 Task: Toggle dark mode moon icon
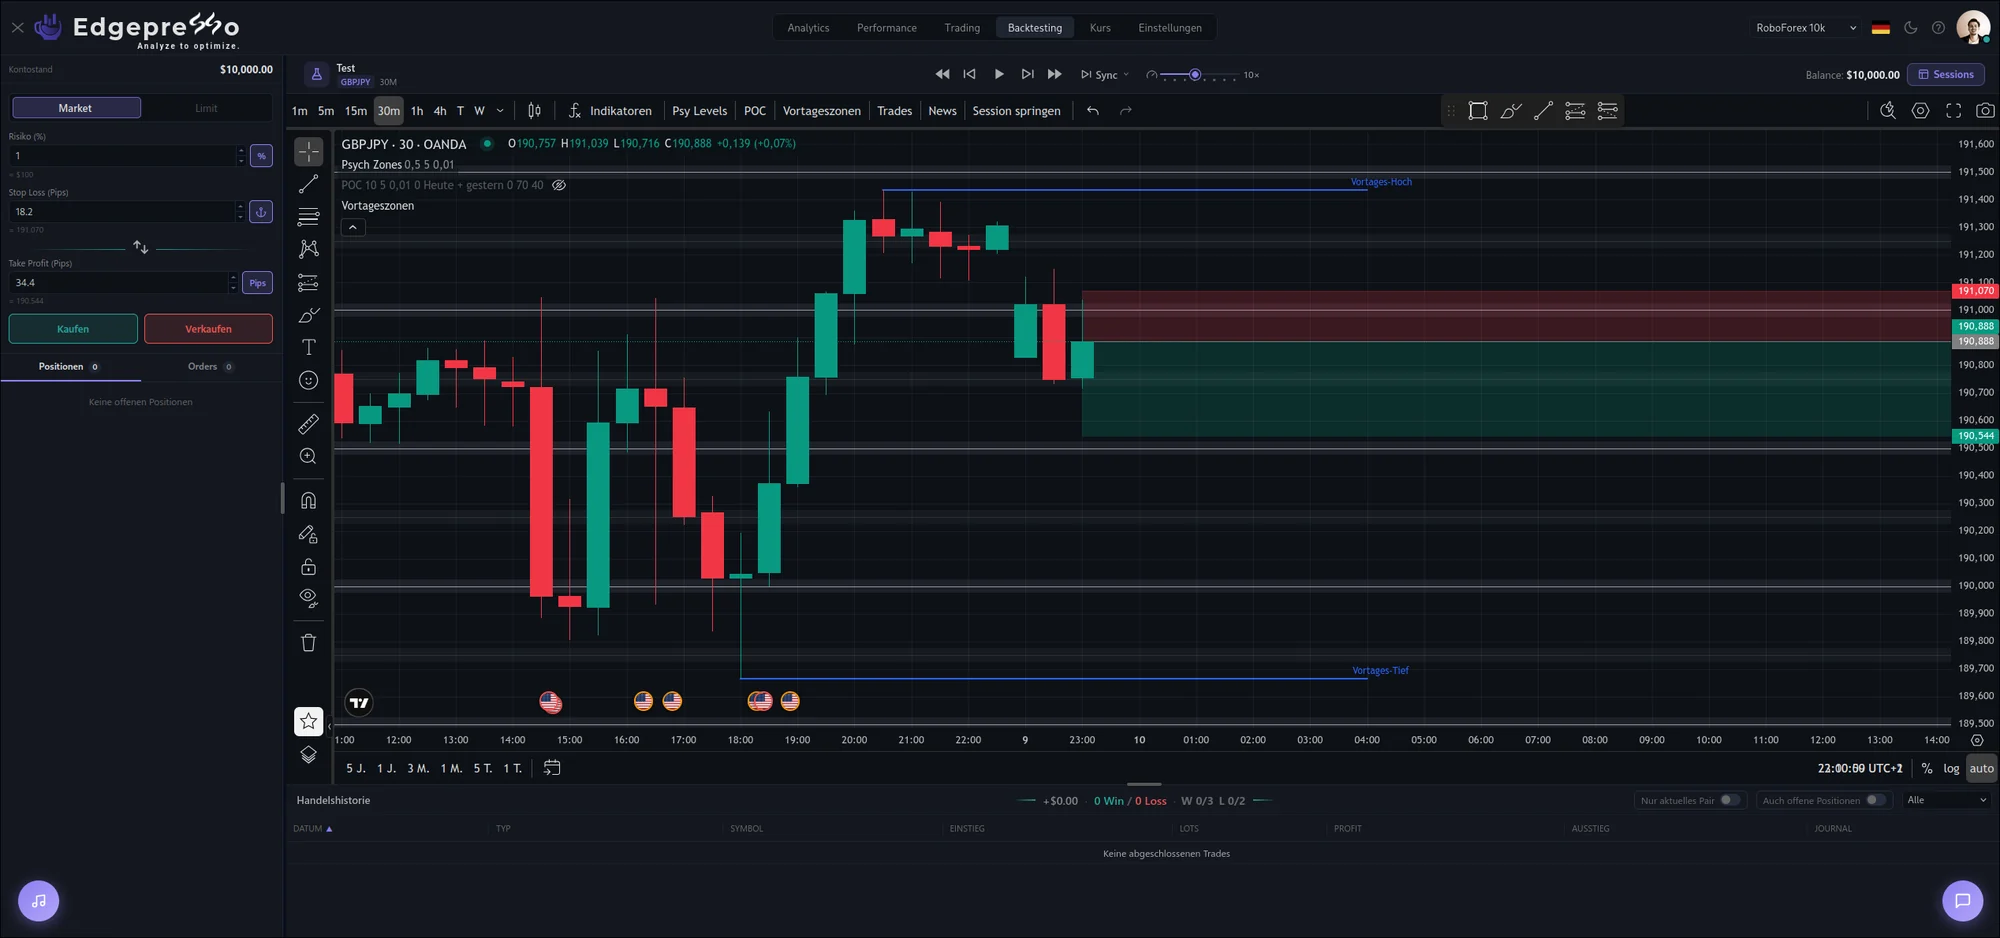[x=1910, y=28]
